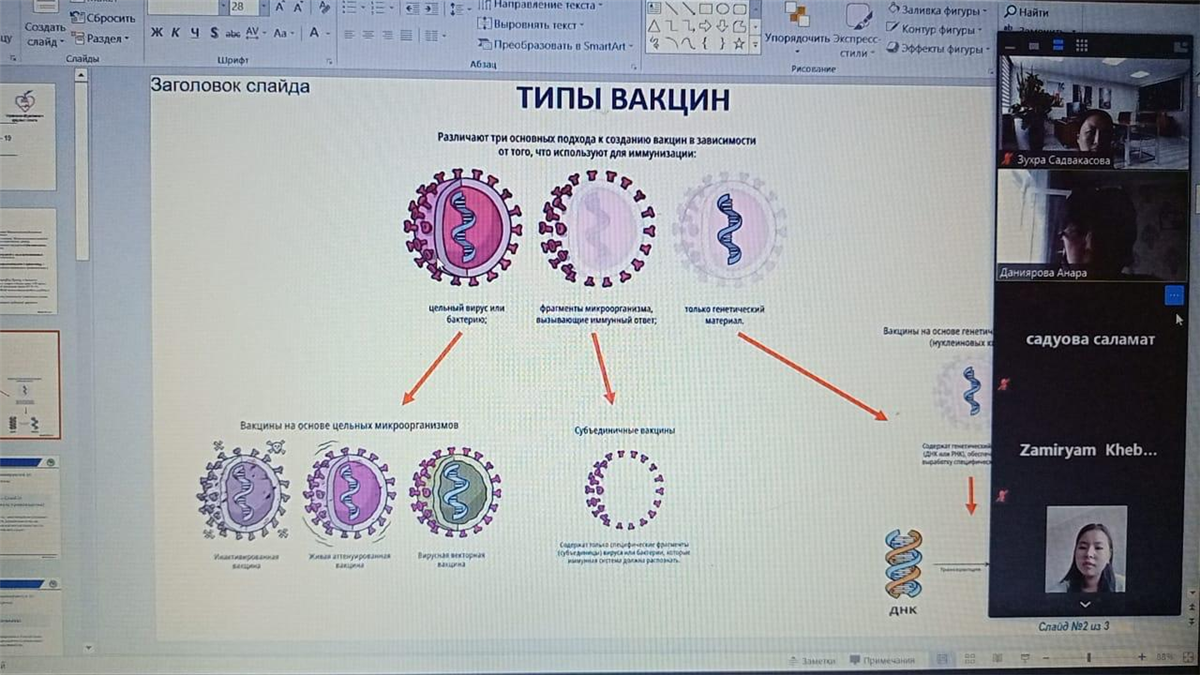This screenshot has width=1200, height=675.
Task: Click the Сбросить reset button
Action: coord(103,18)
